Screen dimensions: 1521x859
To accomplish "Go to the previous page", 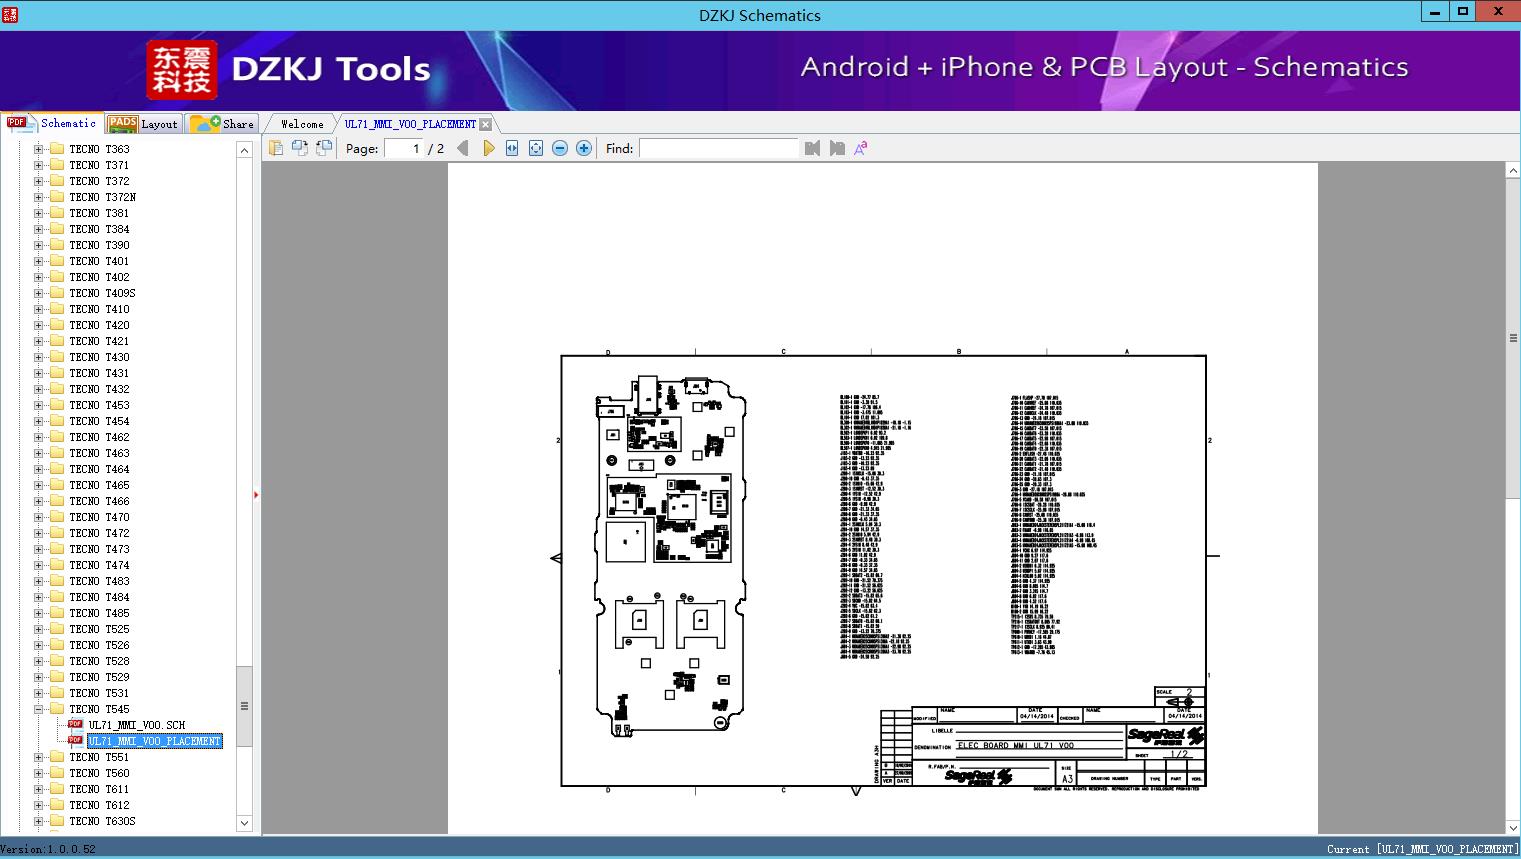I will 462,148.
